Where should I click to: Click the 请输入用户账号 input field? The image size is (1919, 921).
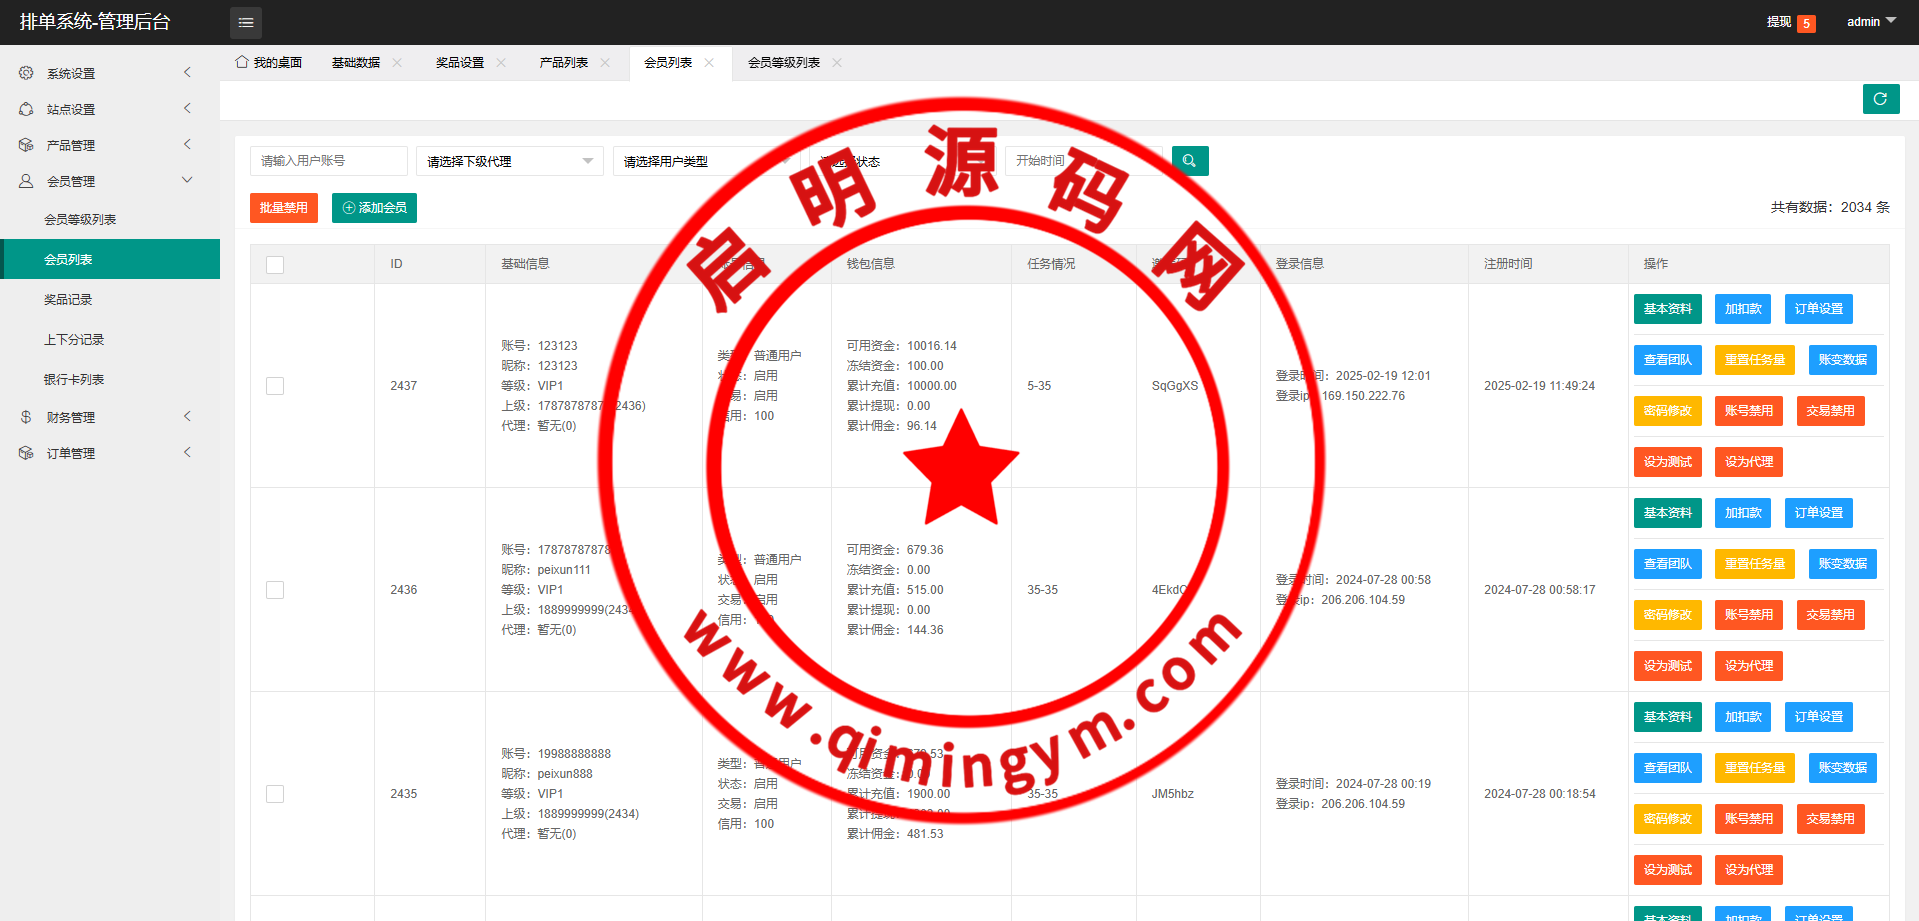(x=328, y=161)
